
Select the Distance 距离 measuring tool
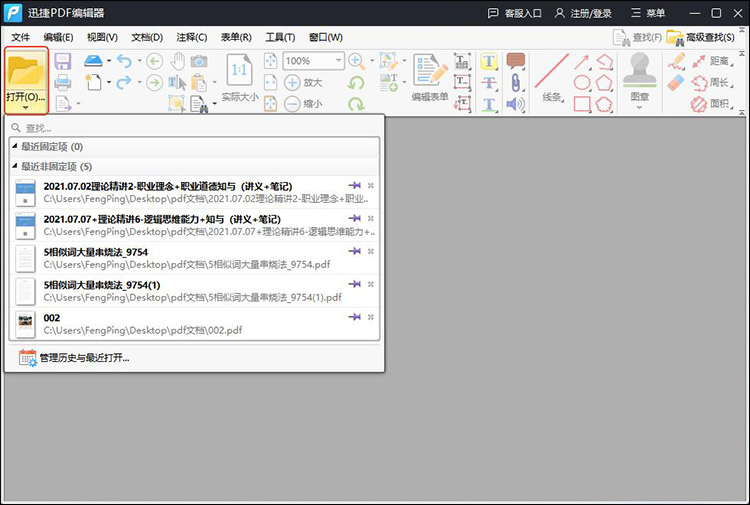tap(712, 61)
